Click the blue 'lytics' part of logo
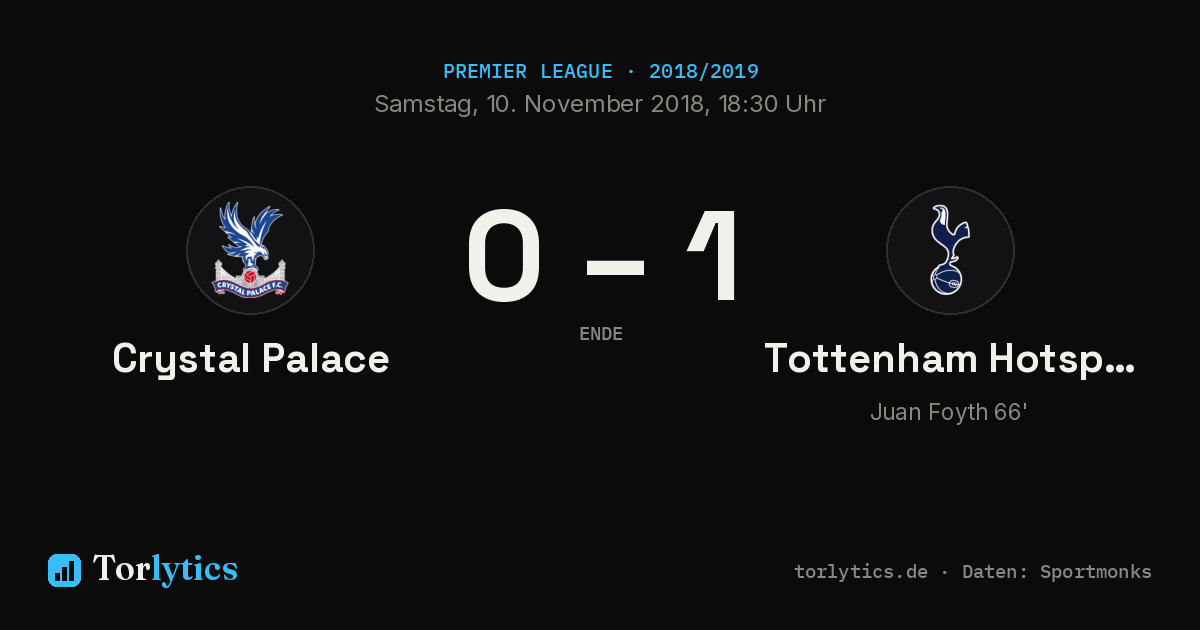 click(x=194, y=569)
